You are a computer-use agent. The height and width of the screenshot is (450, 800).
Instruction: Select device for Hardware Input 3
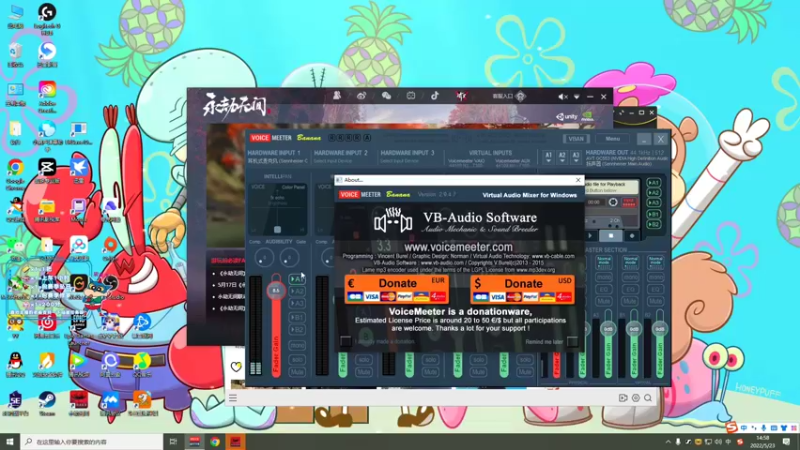pyautogui.click(x=399, y=161)
